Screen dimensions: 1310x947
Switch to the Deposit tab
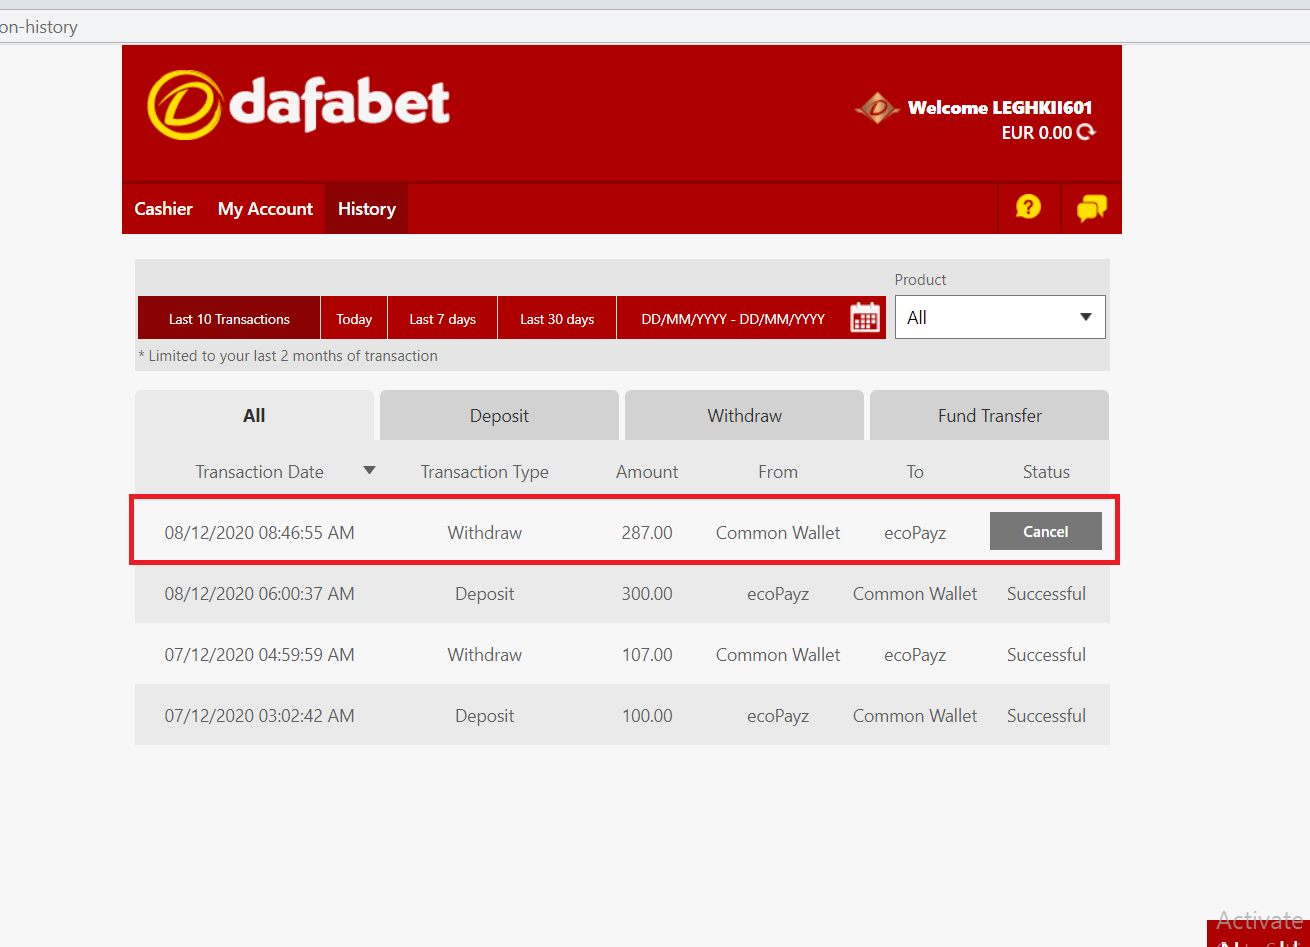[x=499, y=415]
